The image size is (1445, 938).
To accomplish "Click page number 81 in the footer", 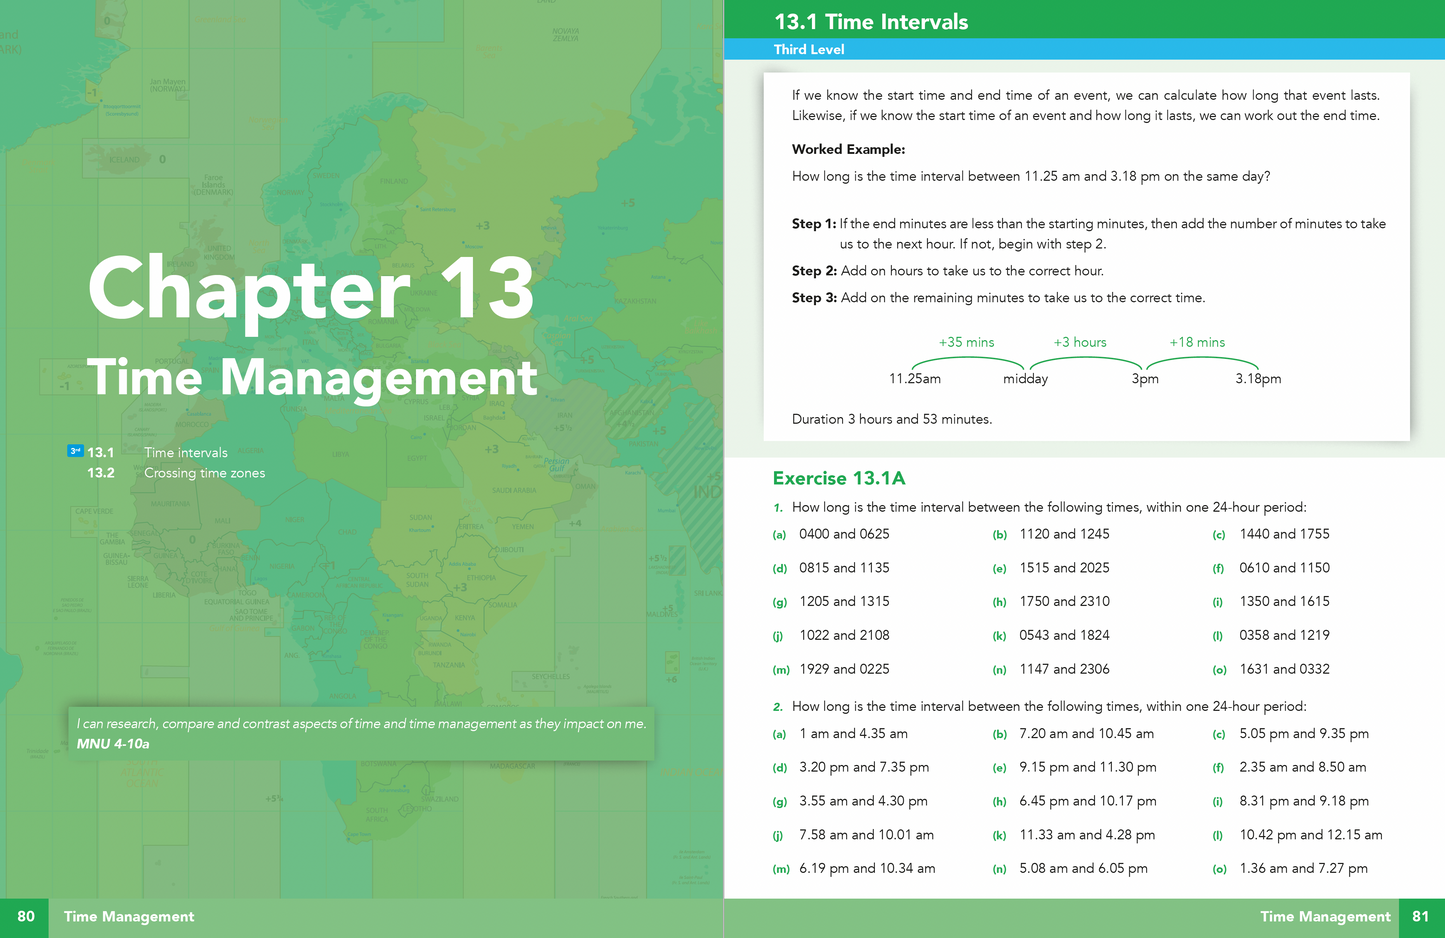I will pos(1420,916).
